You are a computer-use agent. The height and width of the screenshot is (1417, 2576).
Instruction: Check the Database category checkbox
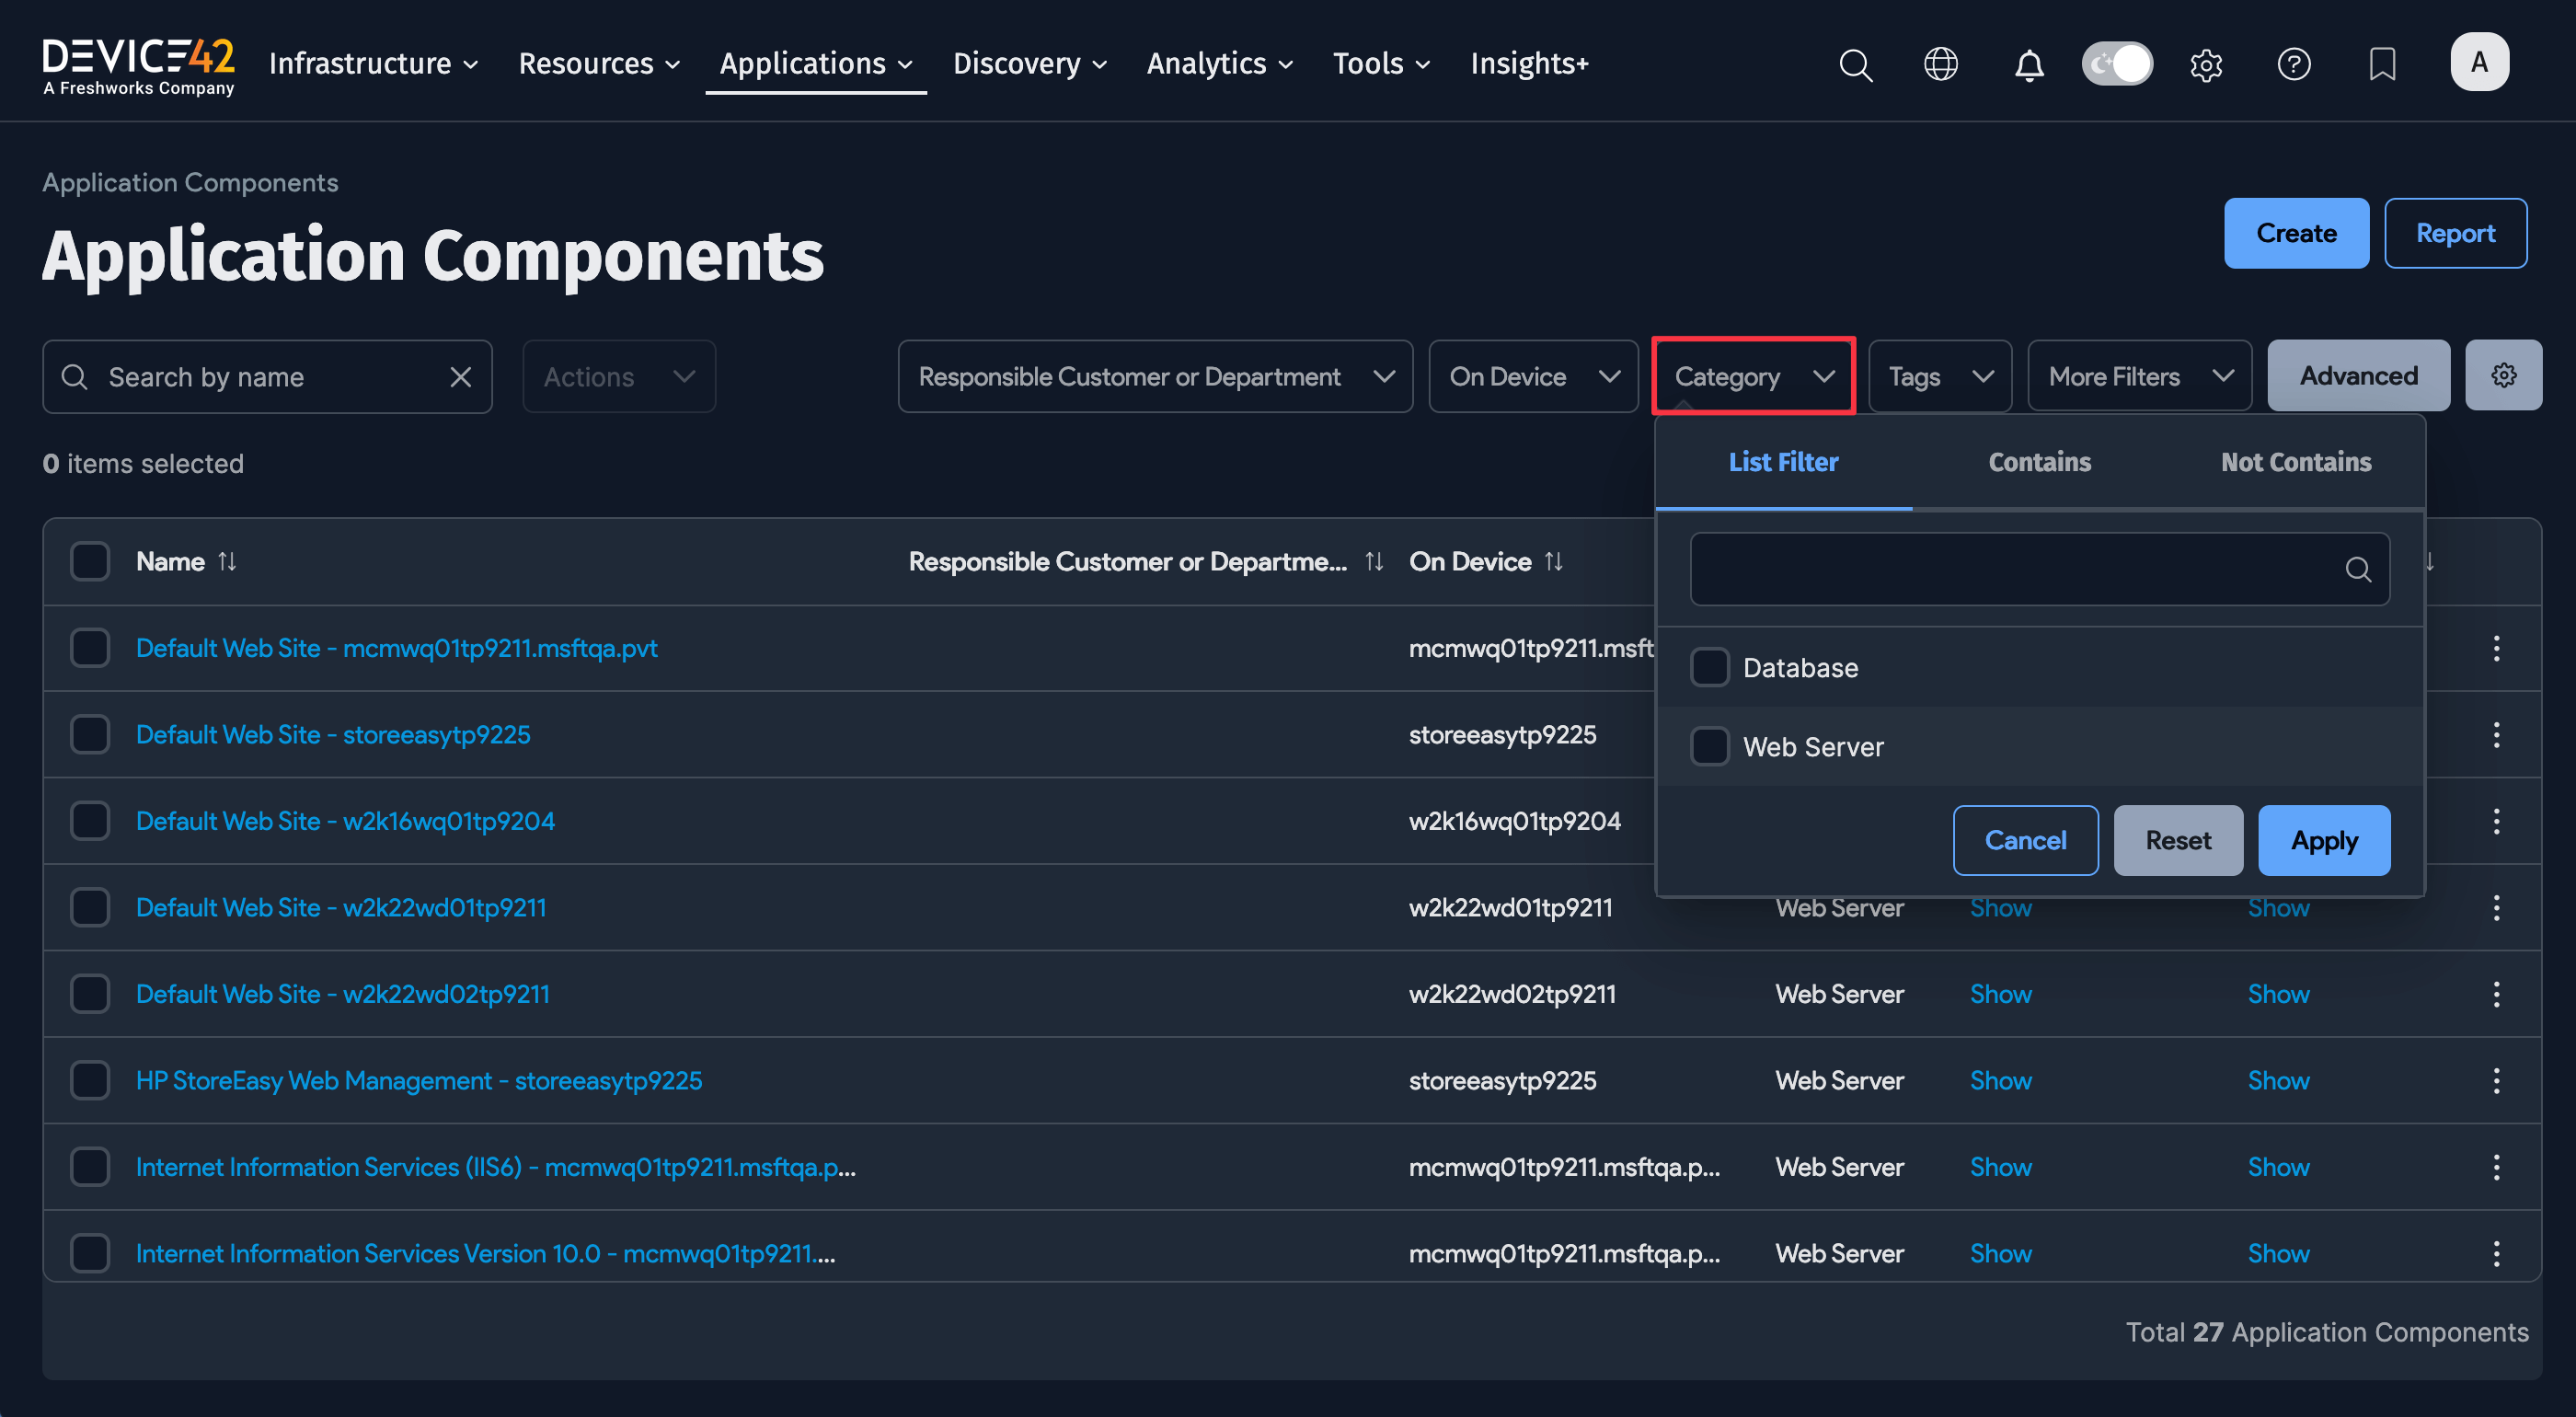(1710, 667)
